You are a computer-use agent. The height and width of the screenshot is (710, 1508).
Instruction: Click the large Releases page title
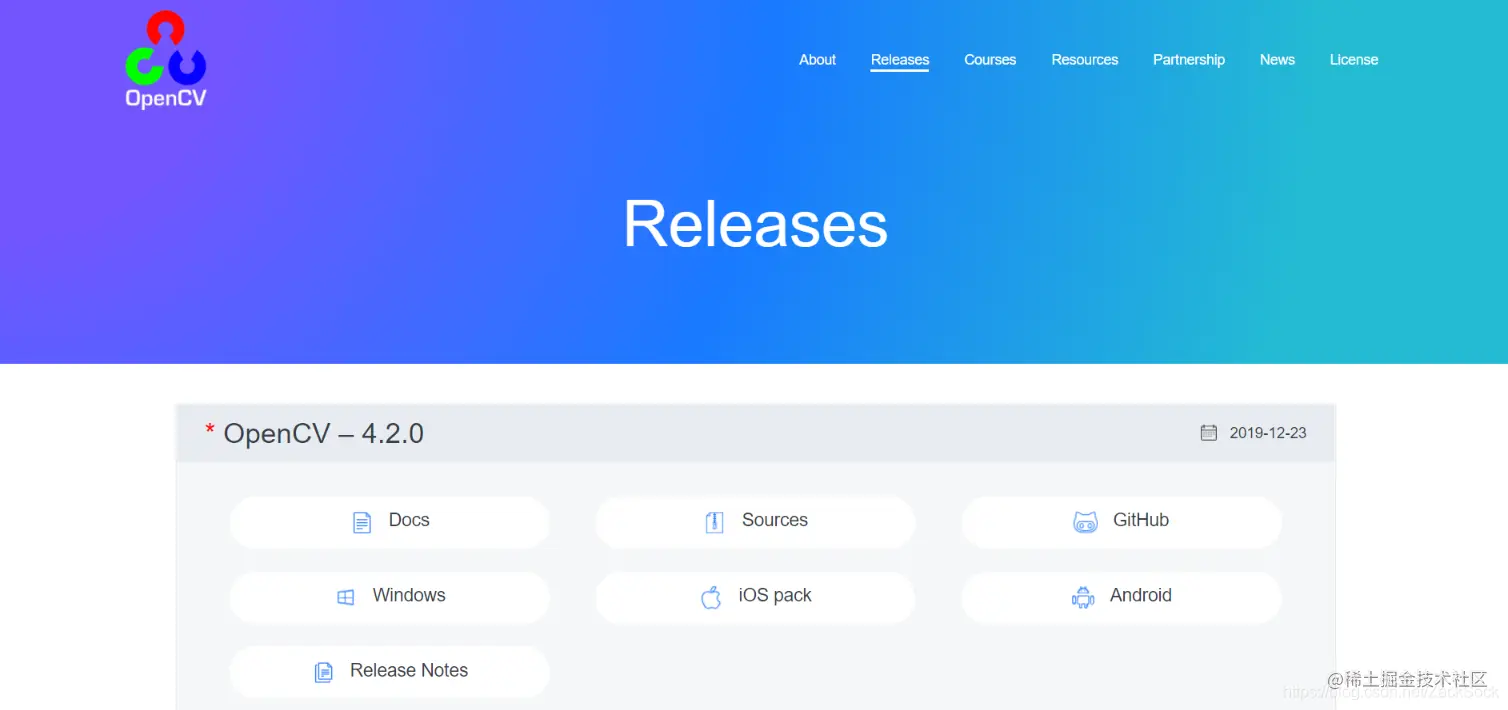click(756, 223)
